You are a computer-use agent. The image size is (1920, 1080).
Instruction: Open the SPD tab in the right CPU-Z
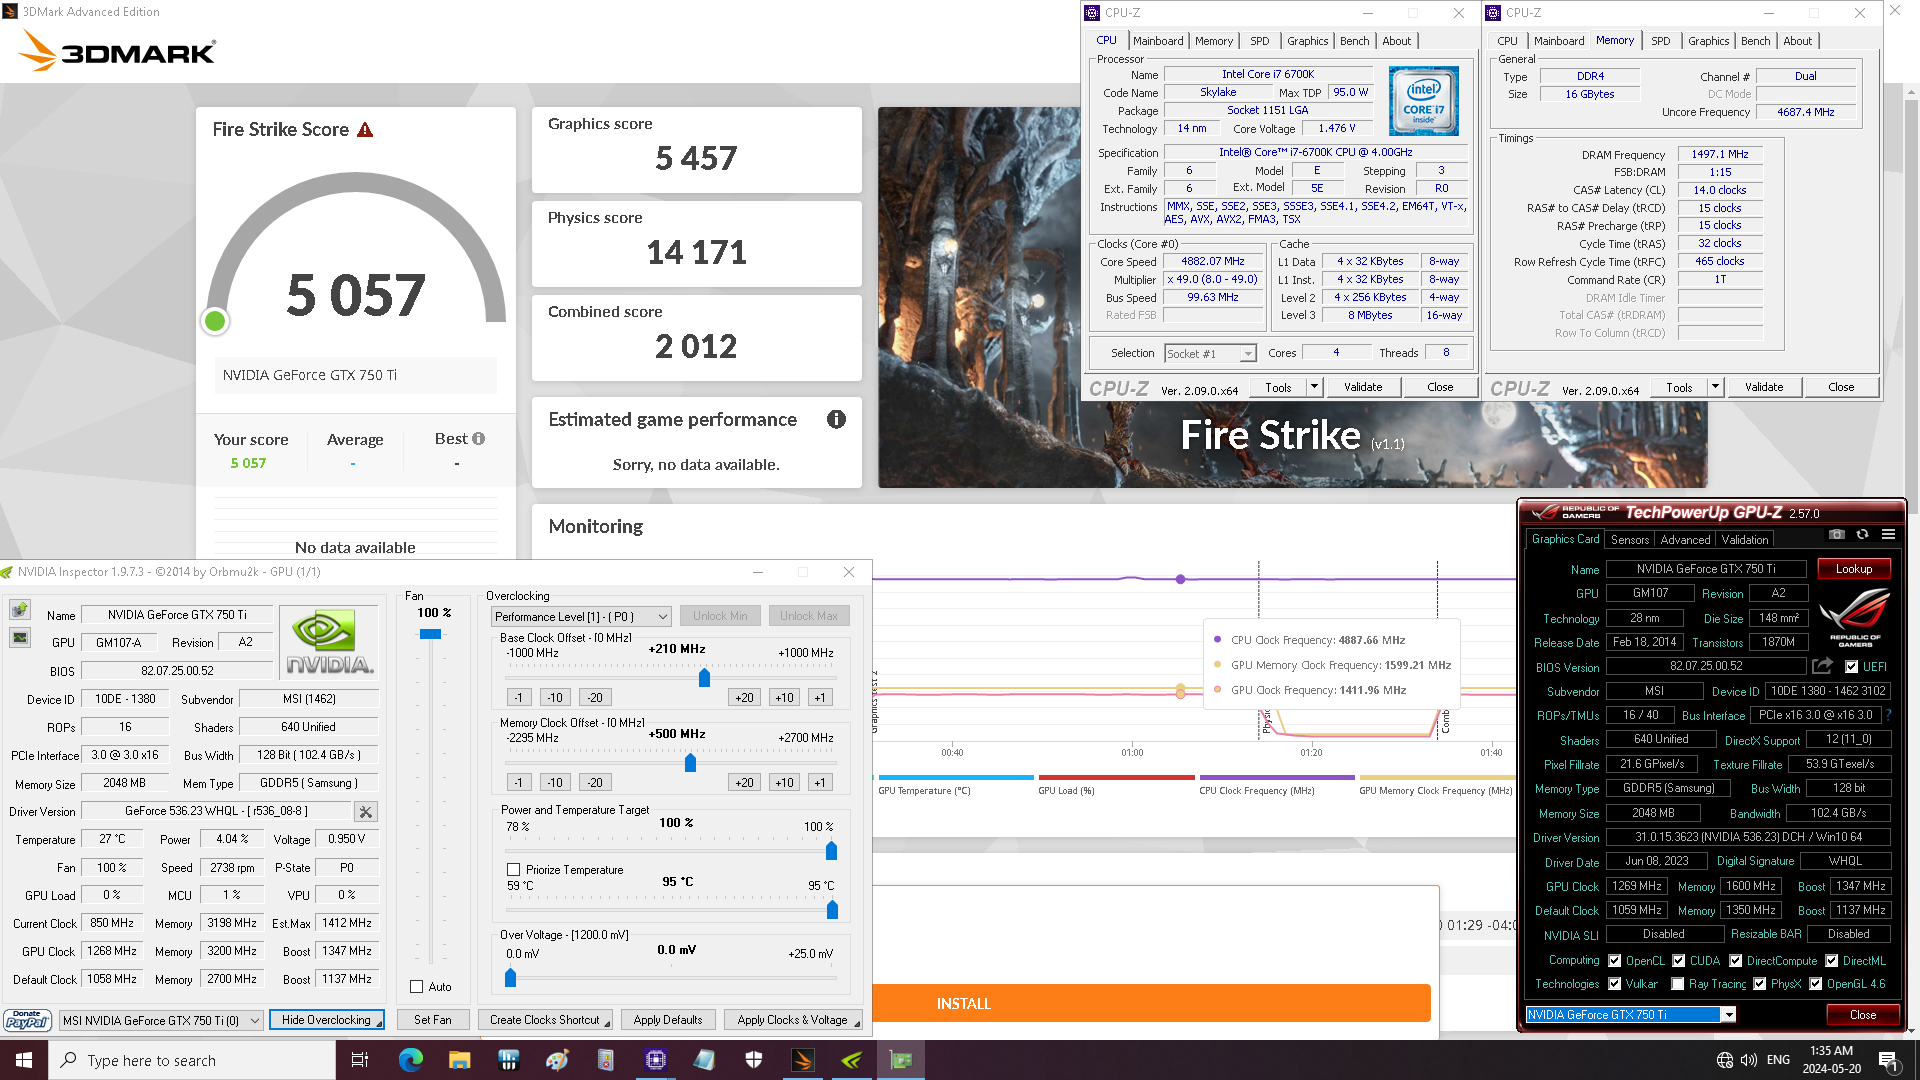(1660, 41)
